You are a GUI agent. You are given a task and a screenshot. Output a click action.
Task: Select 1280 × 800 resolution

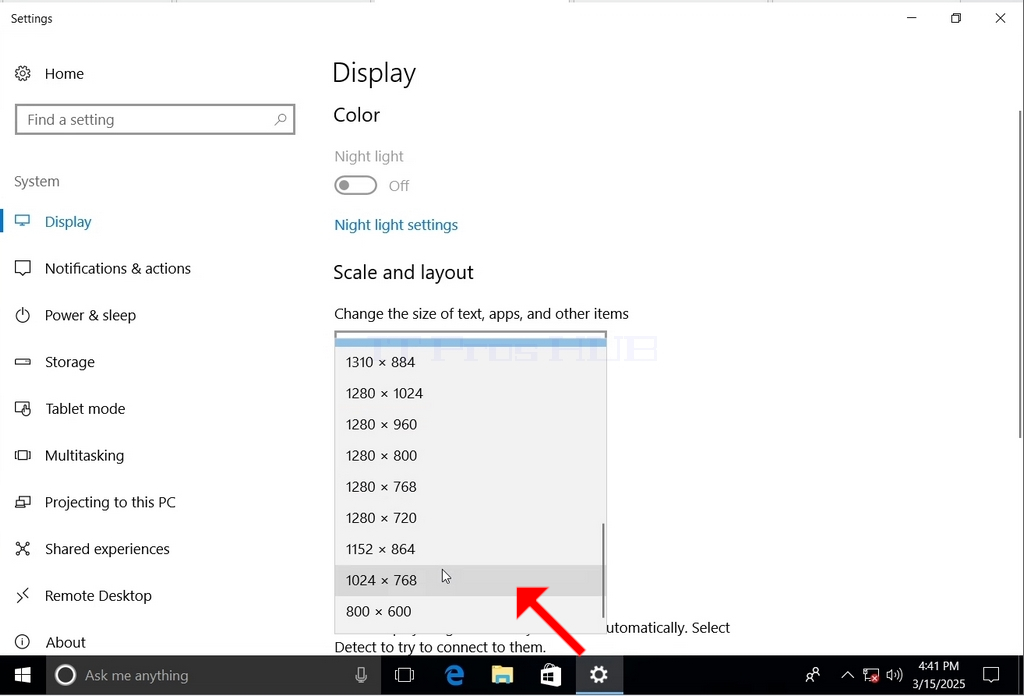pos(470,456)
